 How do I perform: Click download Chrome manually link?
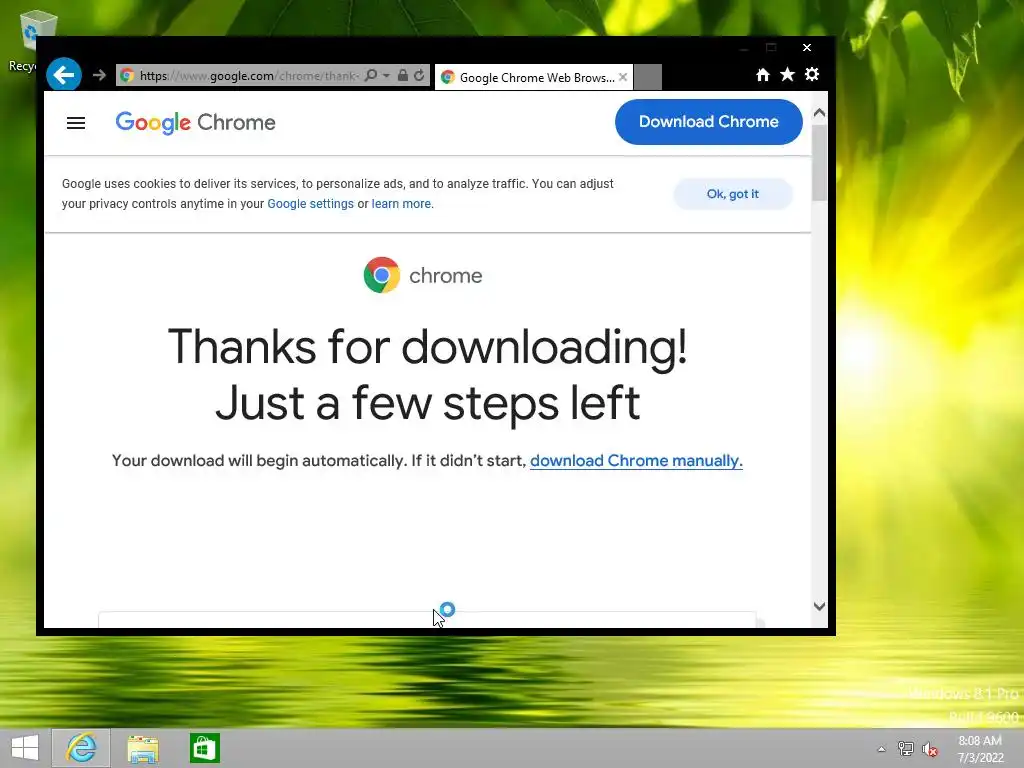636,461
